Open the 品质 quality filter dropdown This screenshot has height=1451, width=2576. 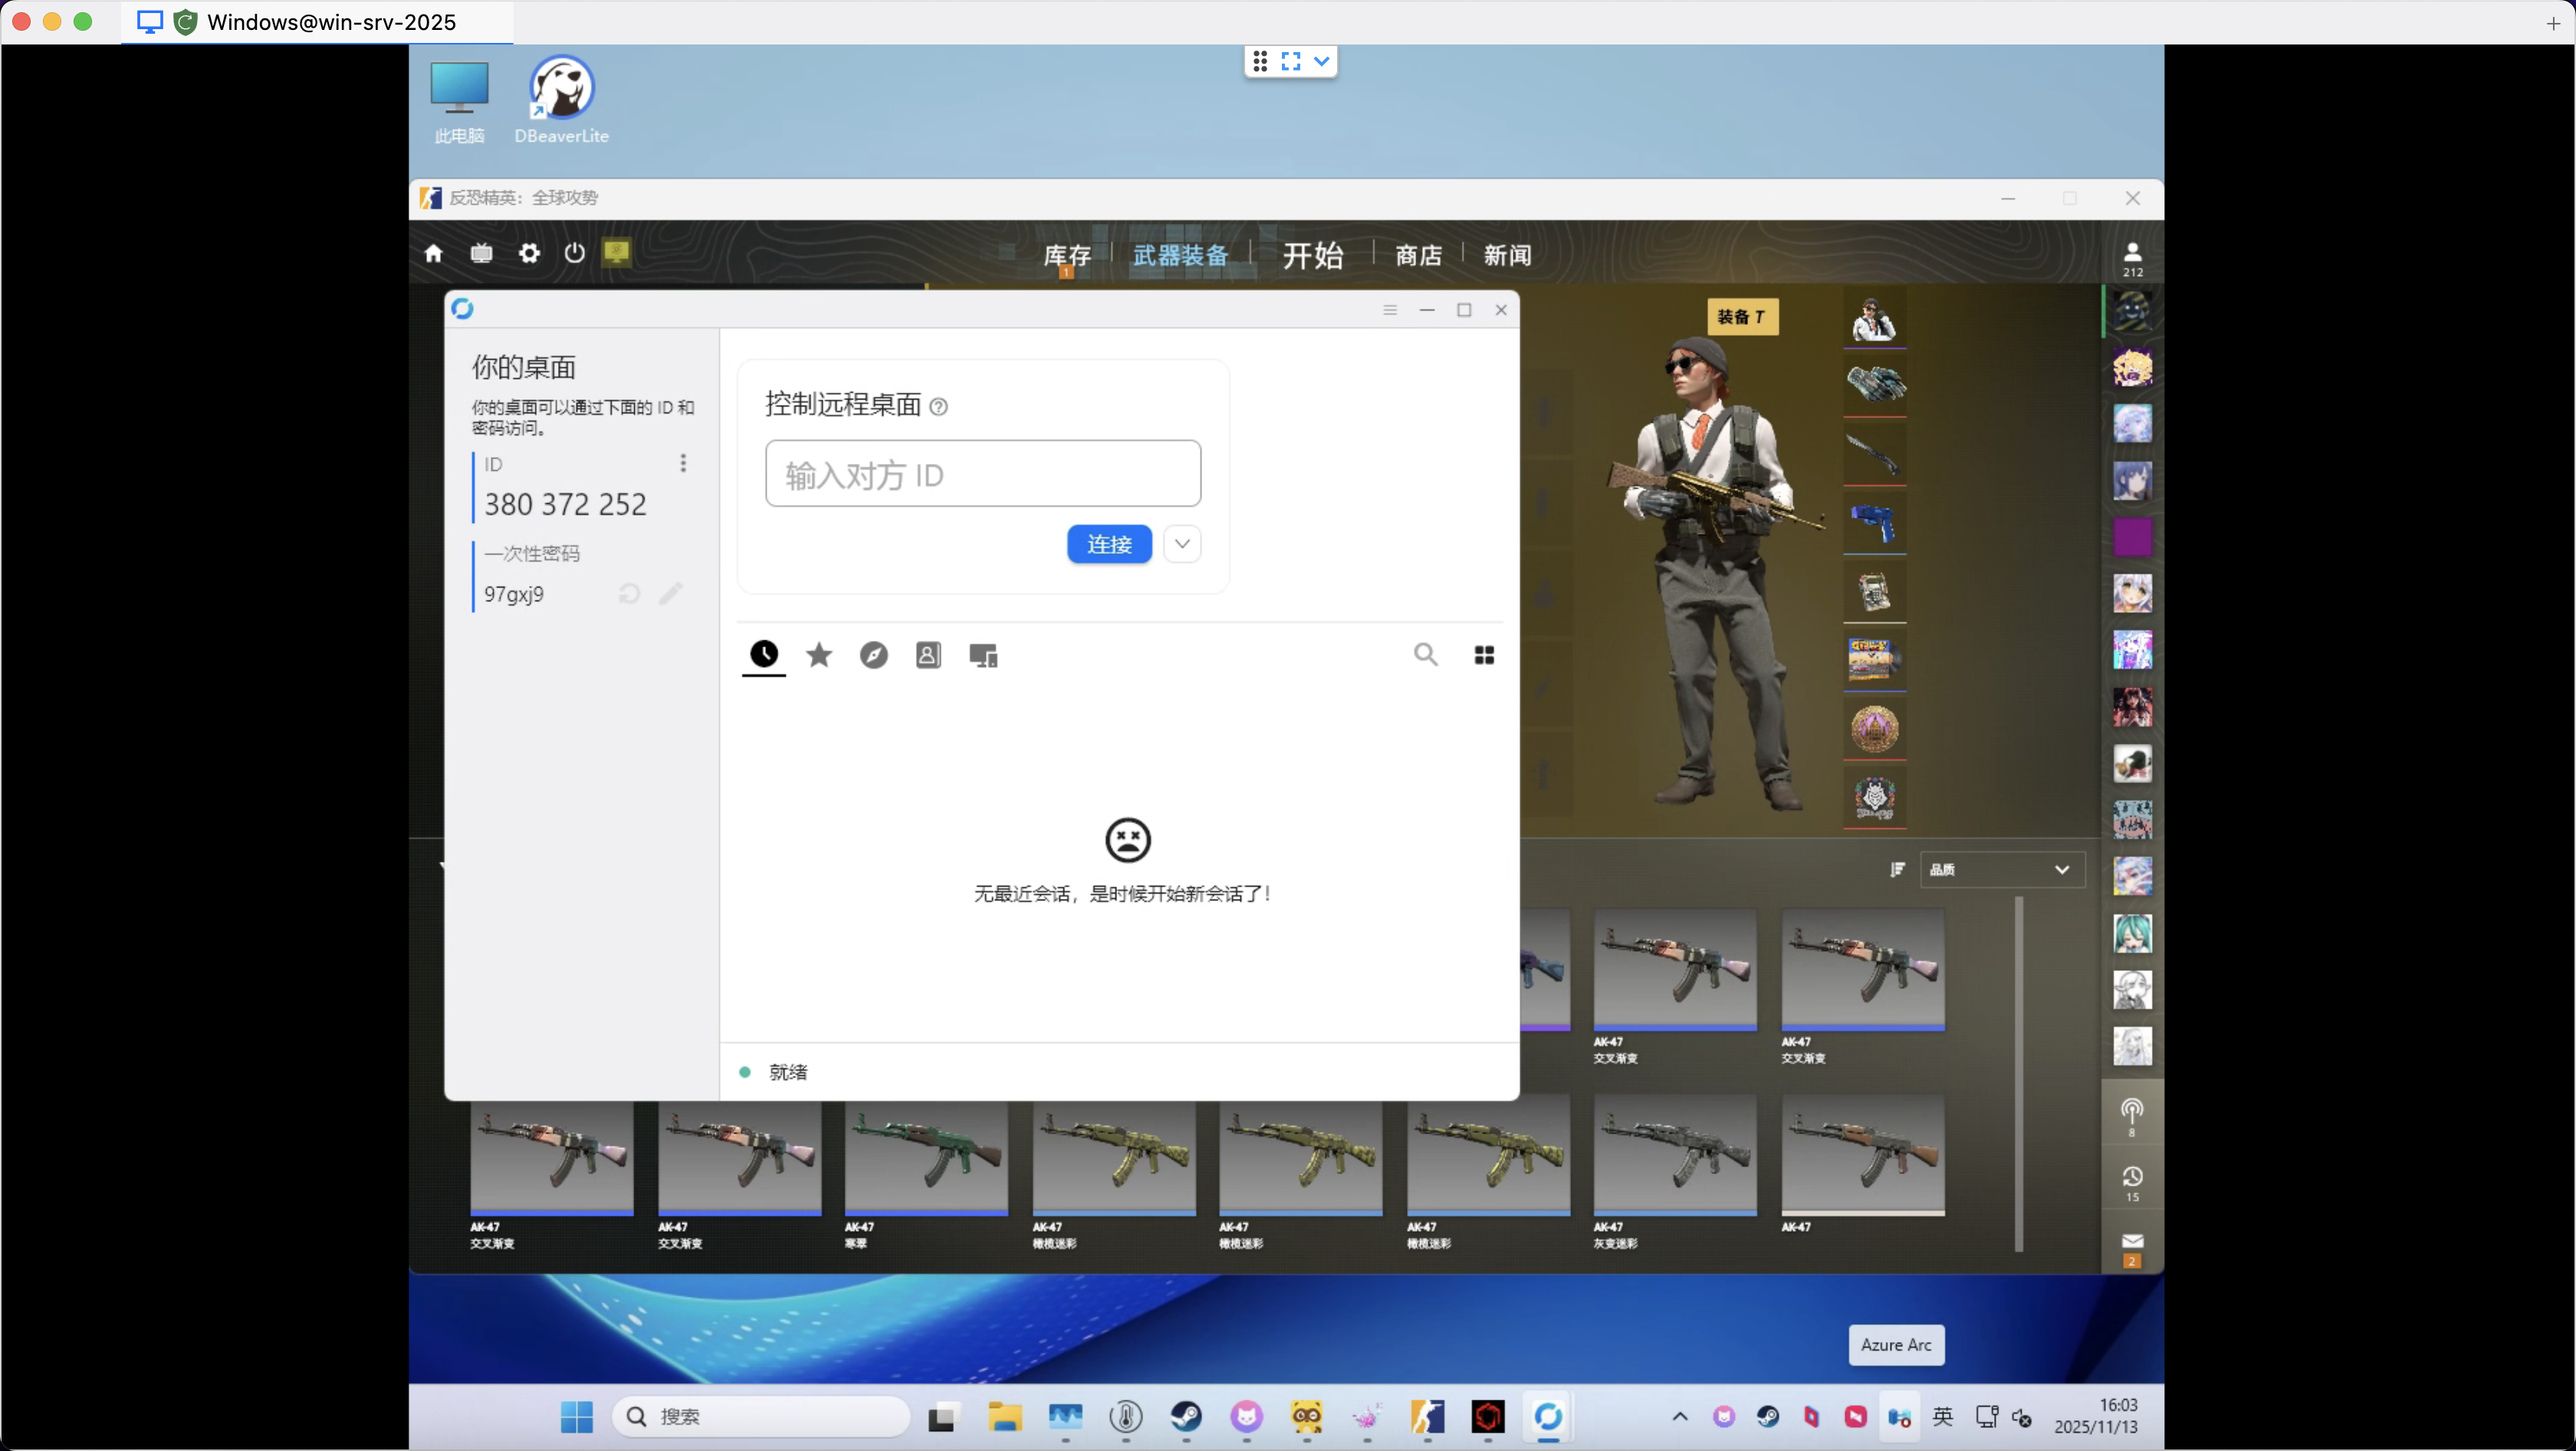(x=2000, y=869)
